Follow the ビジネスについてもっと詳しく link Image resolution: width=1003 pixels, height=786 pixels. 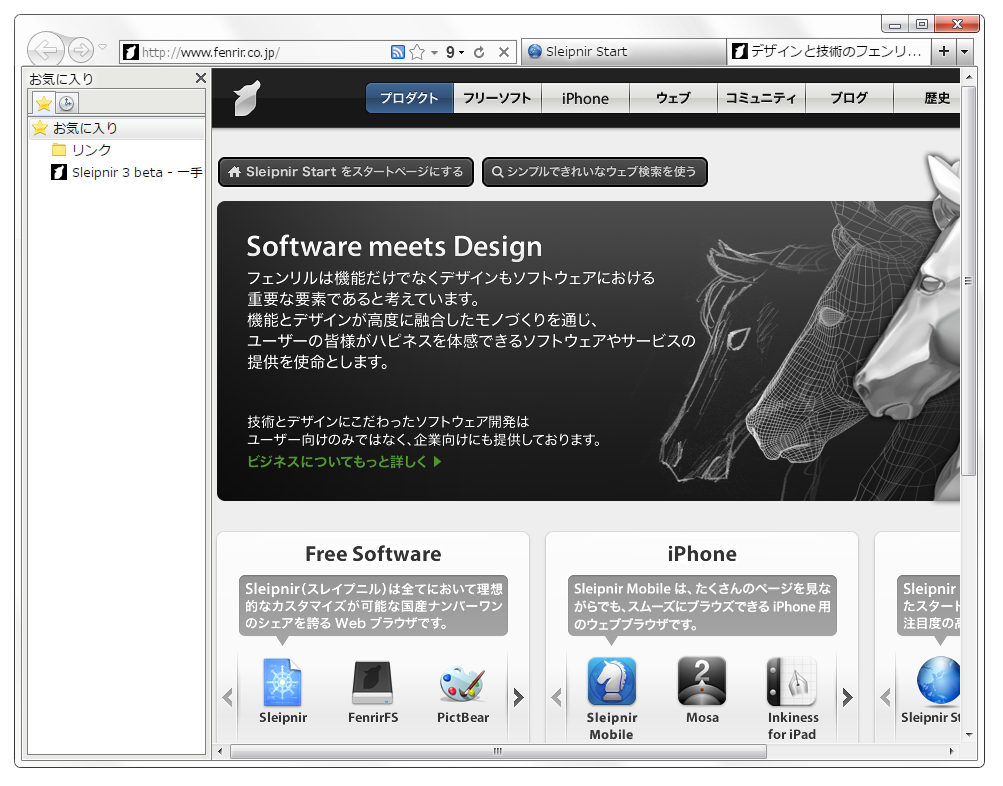click(x=344, y=462)
